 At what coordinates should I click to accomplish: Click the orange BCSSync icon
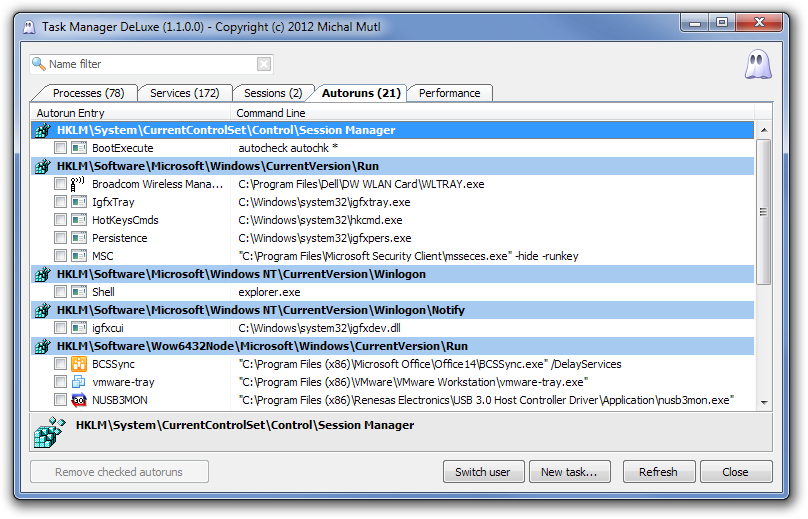pyautogui.click(x=79, y=364)
